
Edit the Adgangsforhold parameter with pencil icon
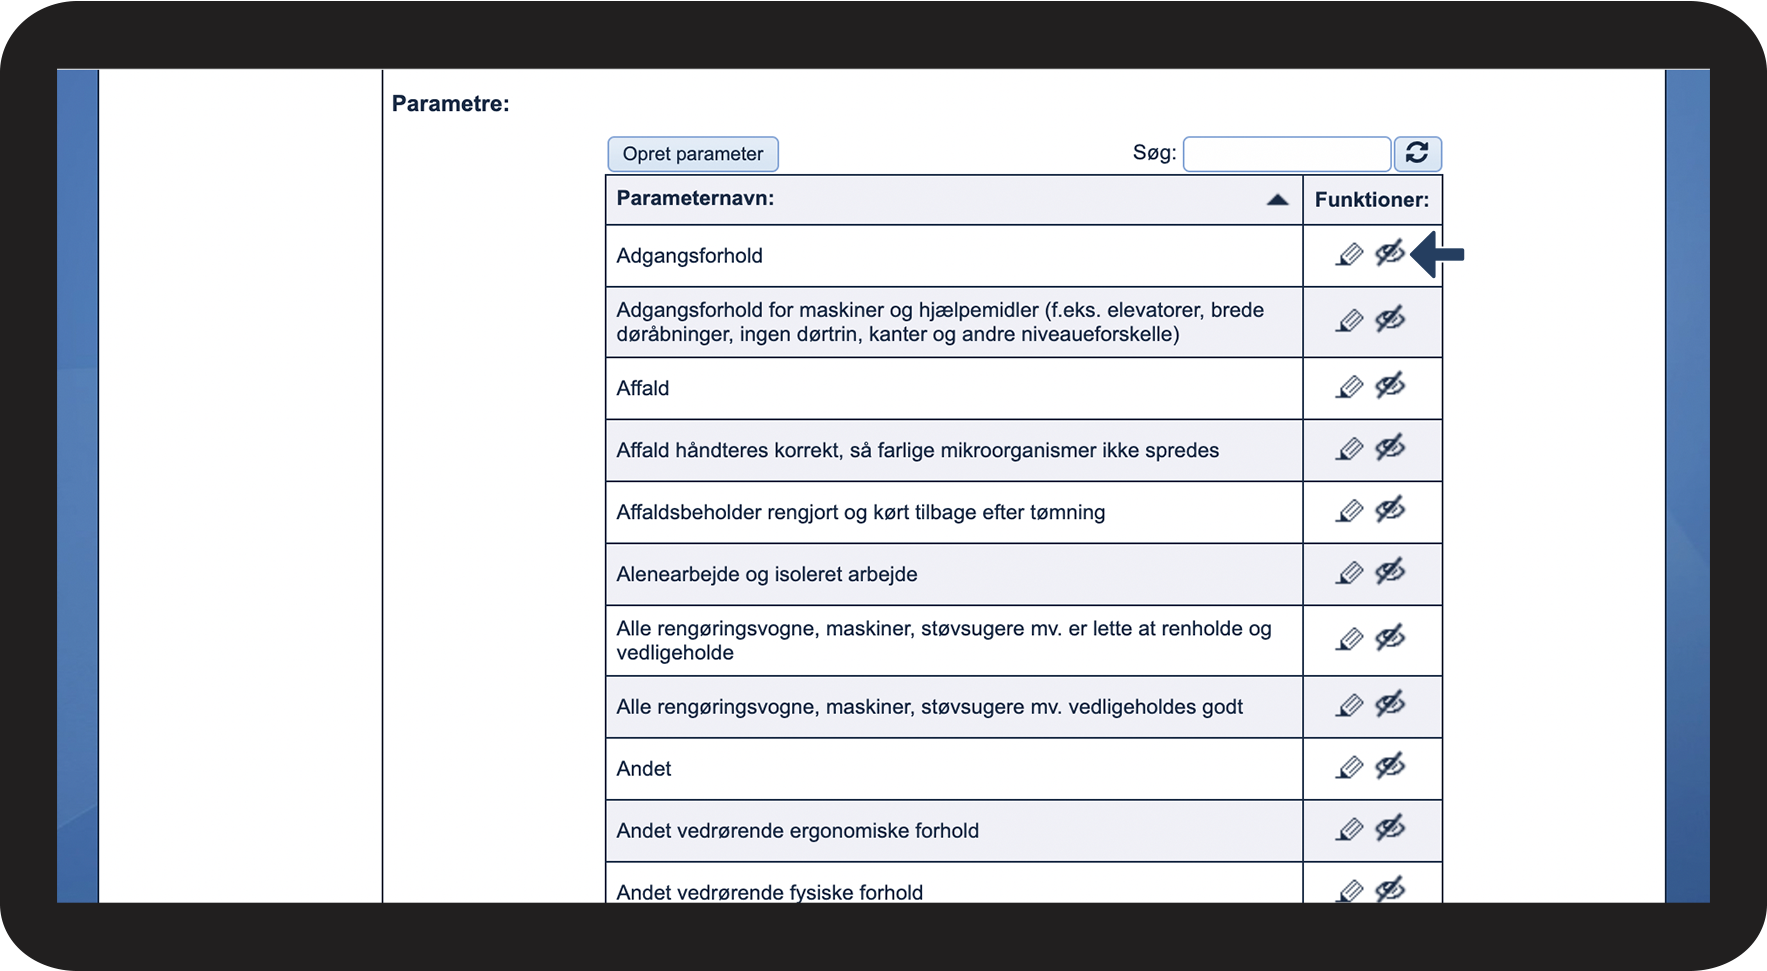coord(1349,255)
